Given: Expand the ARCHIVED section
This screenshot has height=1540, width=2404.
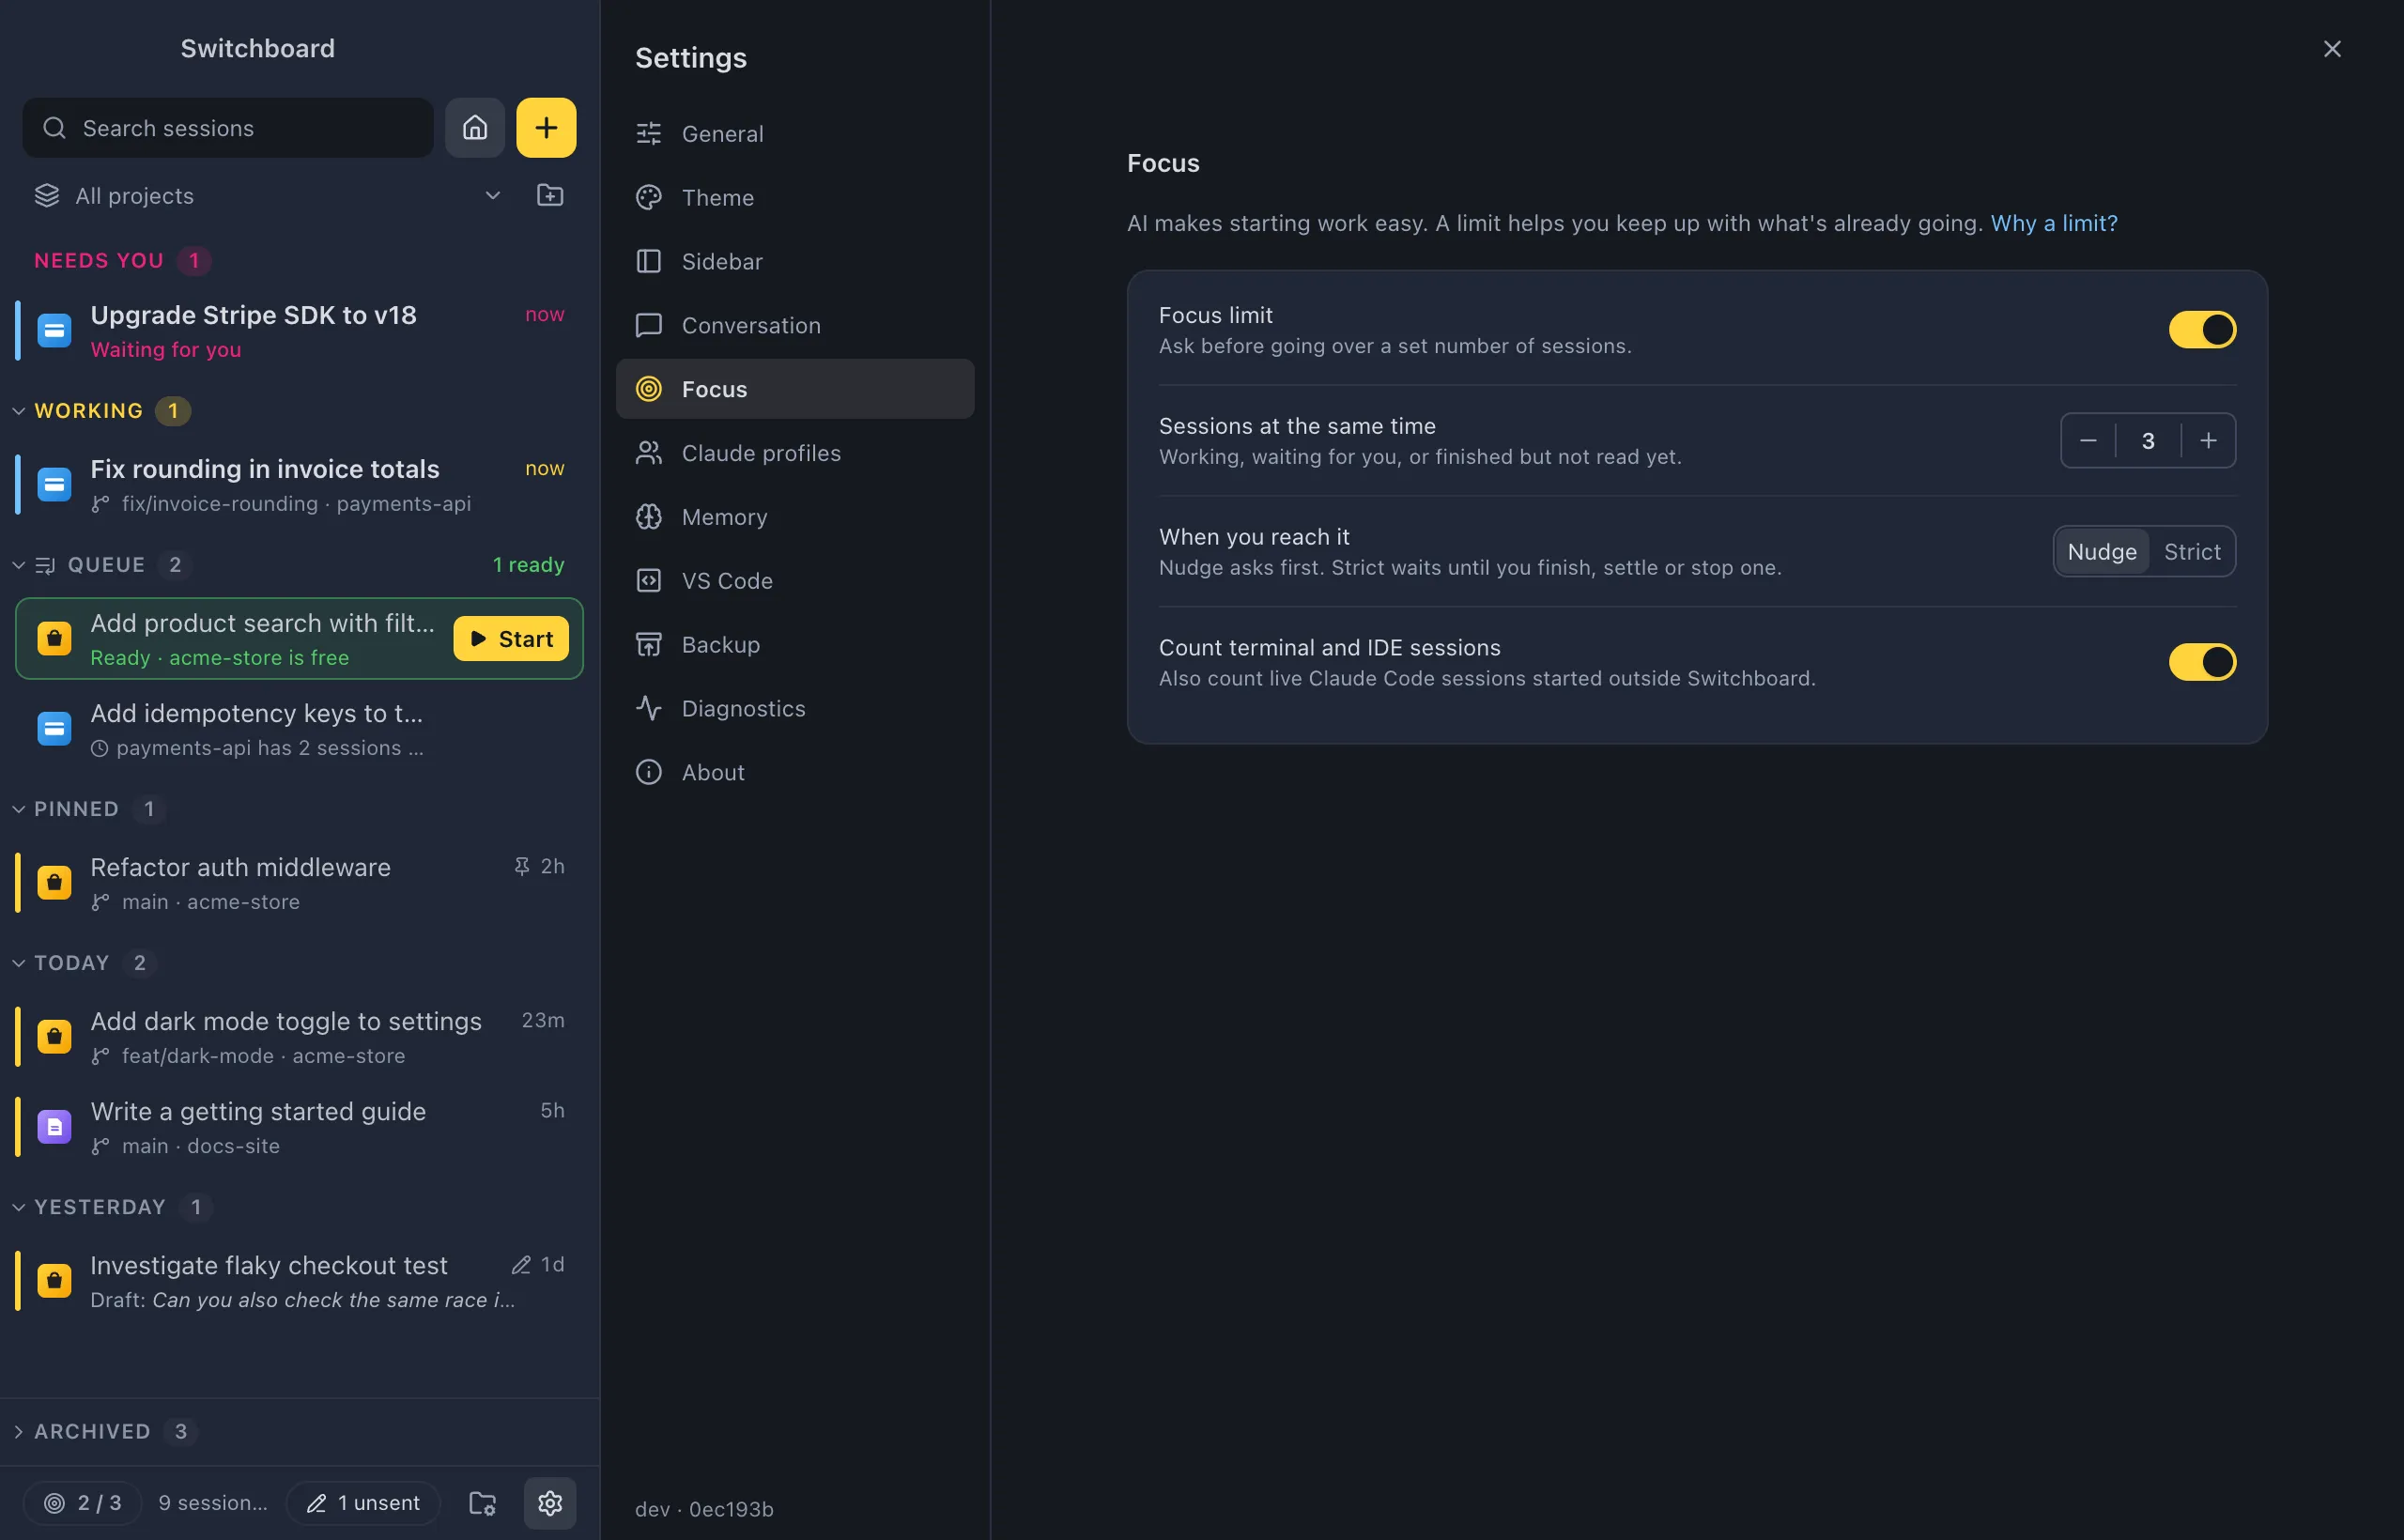Looking at the screenshot, I should coord(18,1431).
